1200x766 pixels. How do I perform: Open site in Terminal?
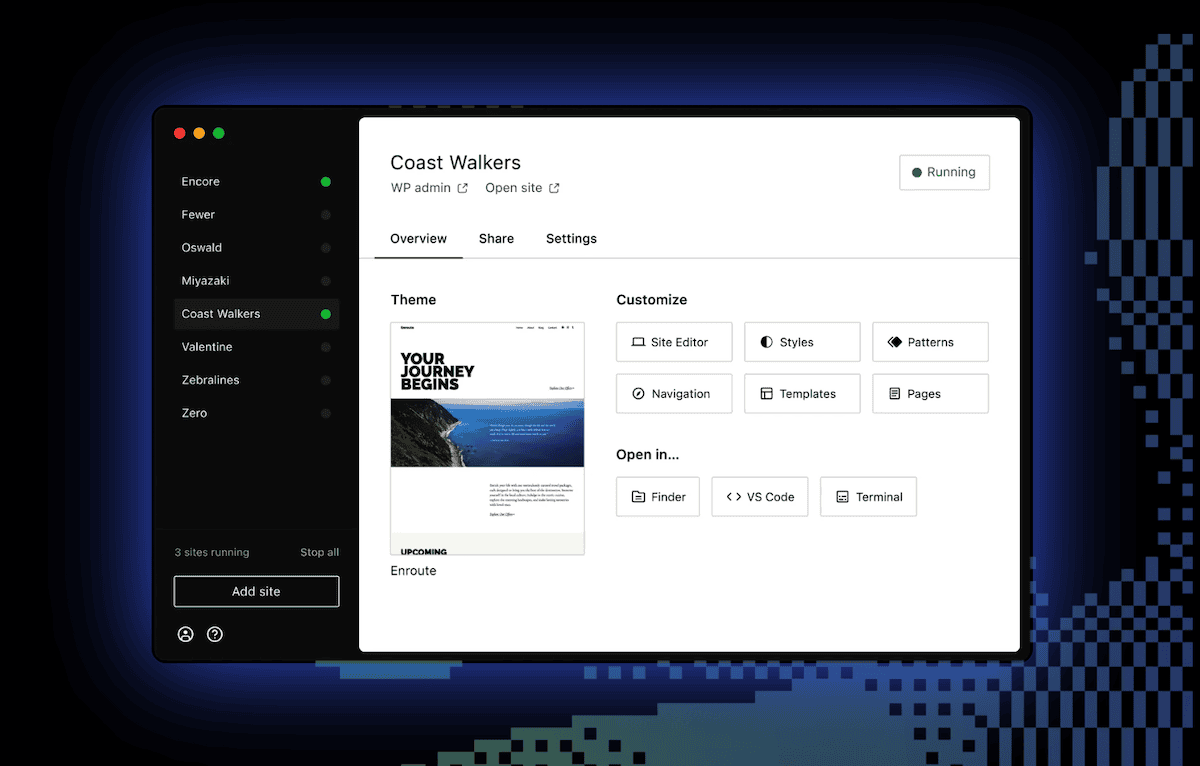click(868, 497)
